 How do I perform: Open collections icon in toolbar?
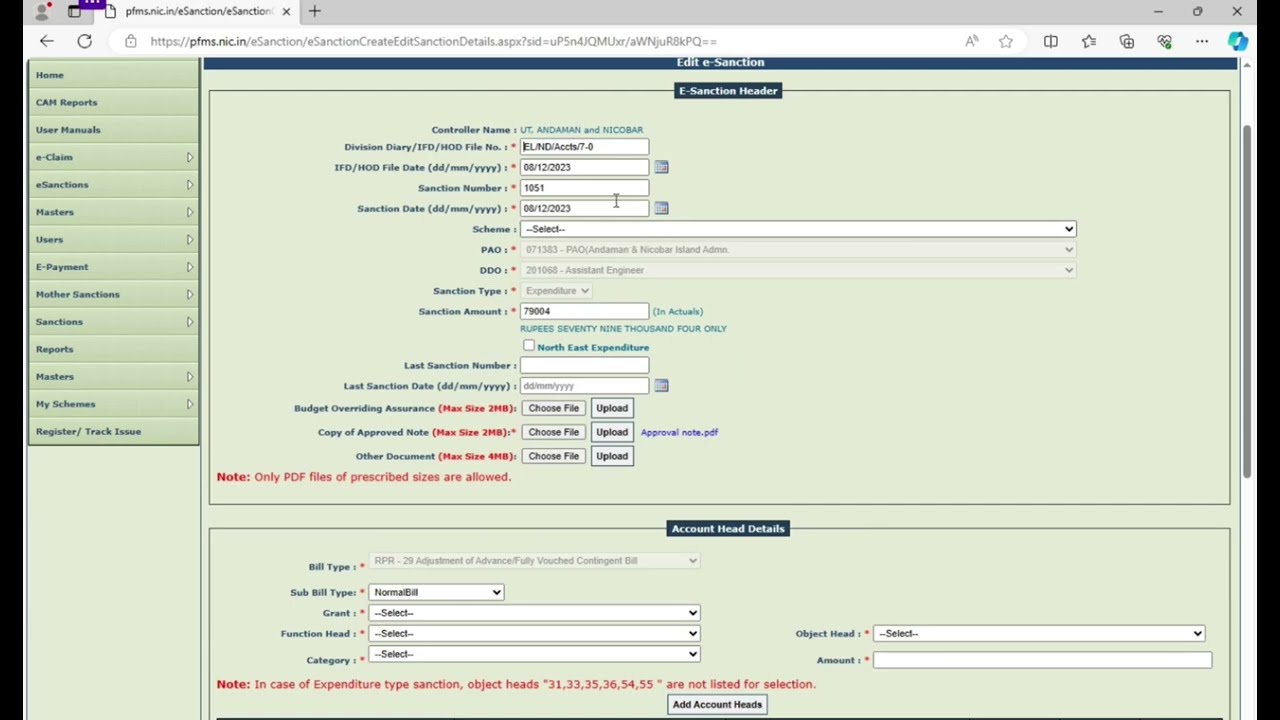point(1127,41)
